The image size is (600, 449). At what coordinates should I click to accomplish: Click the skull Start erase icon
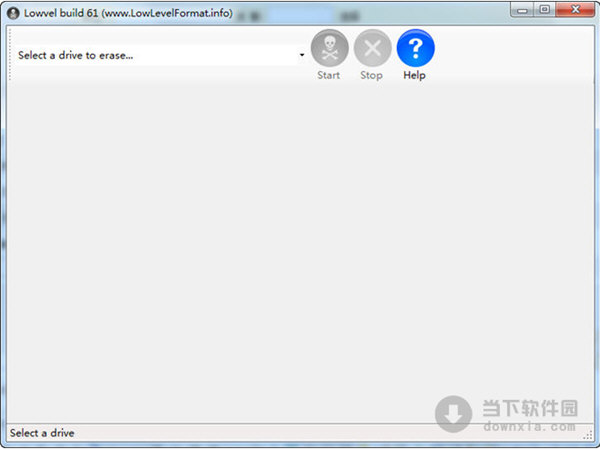pyautogui.click(x=329, y=48)
